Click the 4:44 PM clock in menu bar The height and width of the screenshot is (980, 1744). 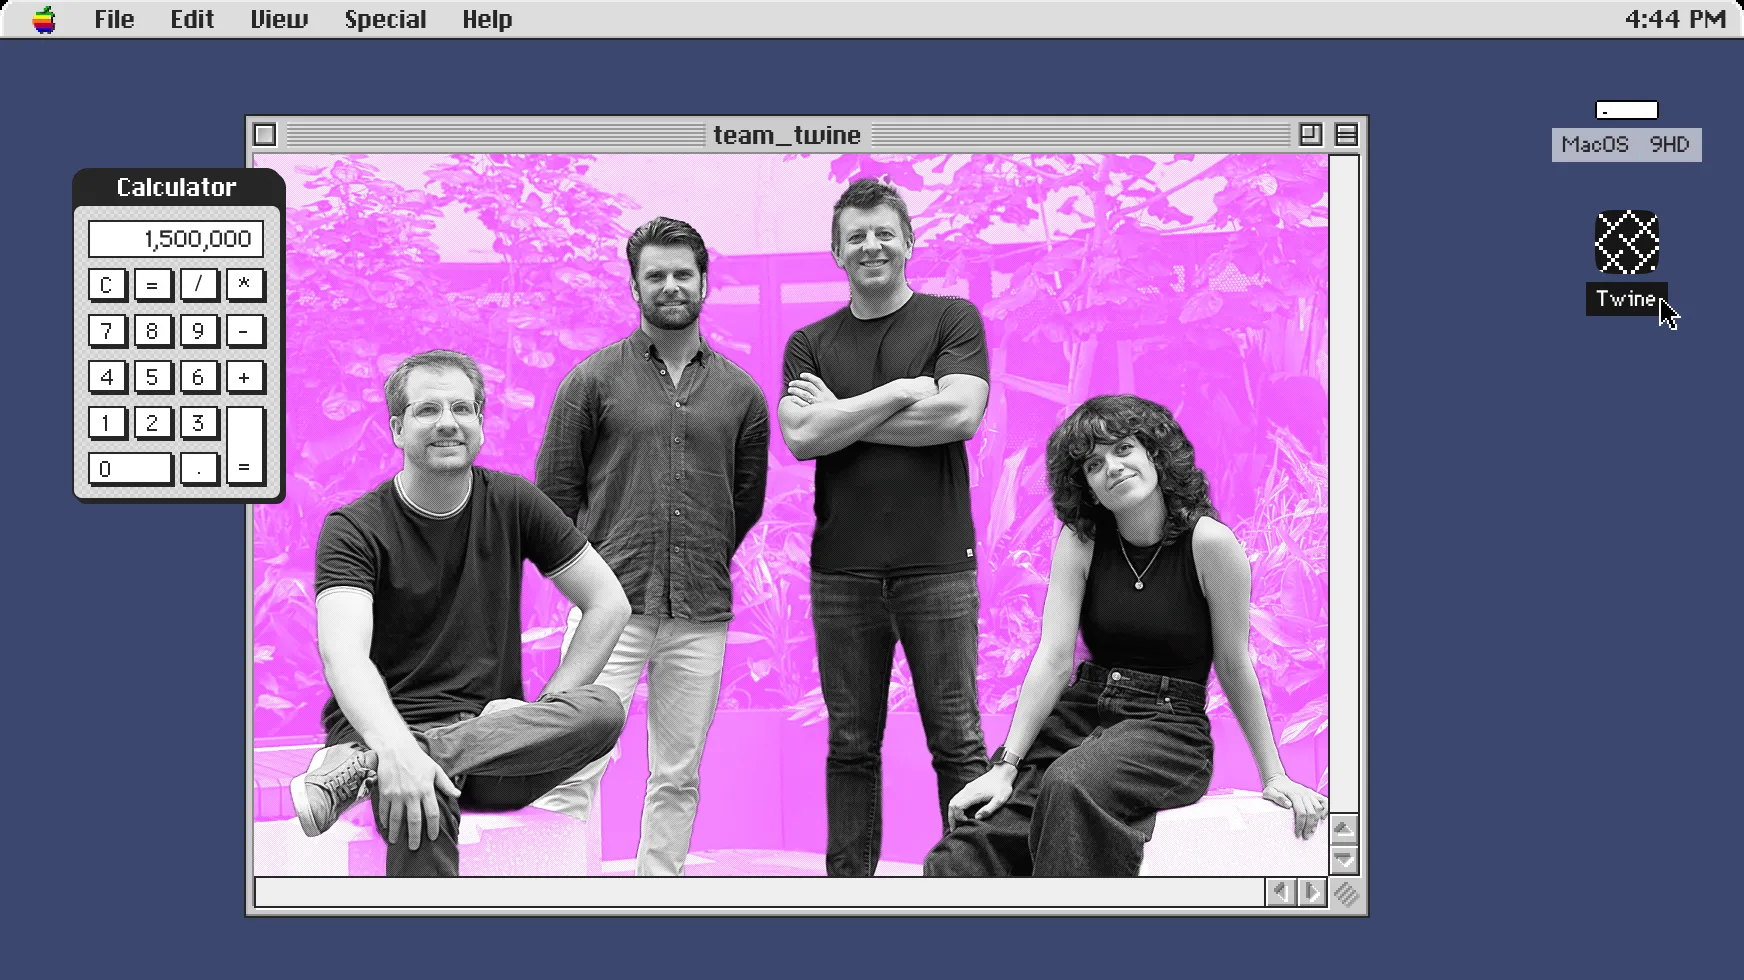coord(1675,18)
